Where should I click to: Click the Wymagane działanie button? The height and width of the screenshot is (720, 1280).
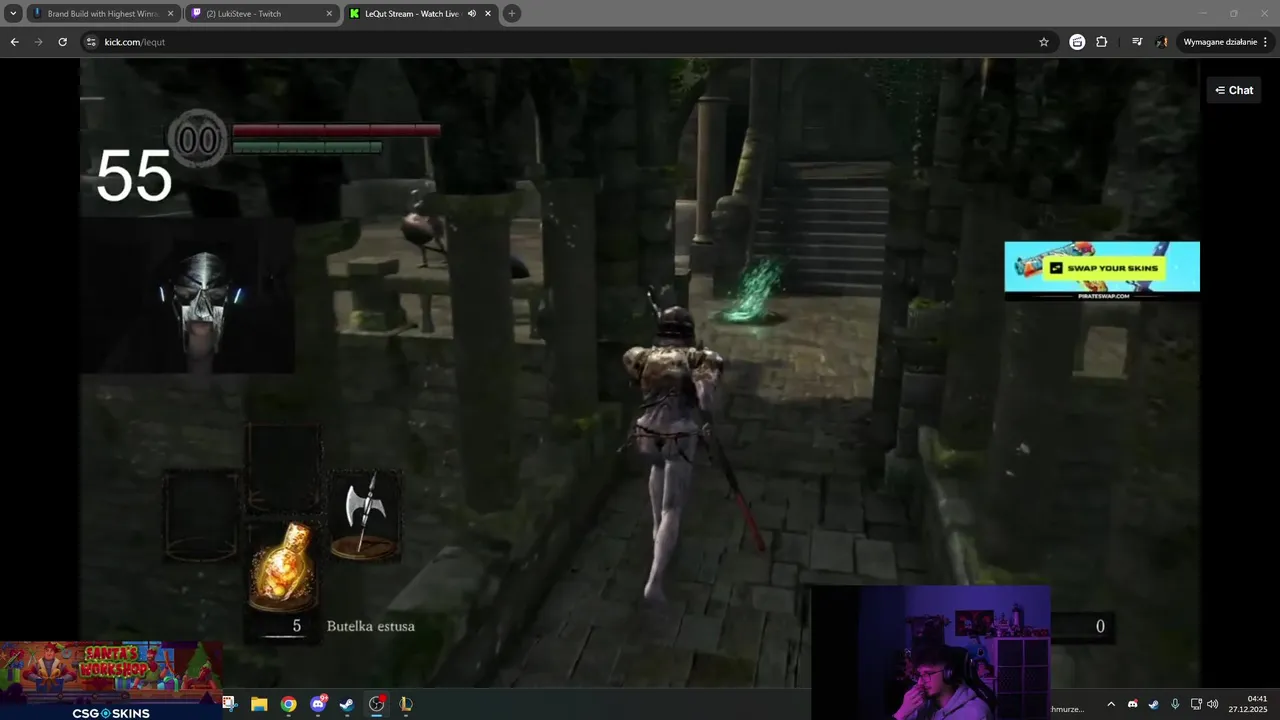(x=1225, y=42)
